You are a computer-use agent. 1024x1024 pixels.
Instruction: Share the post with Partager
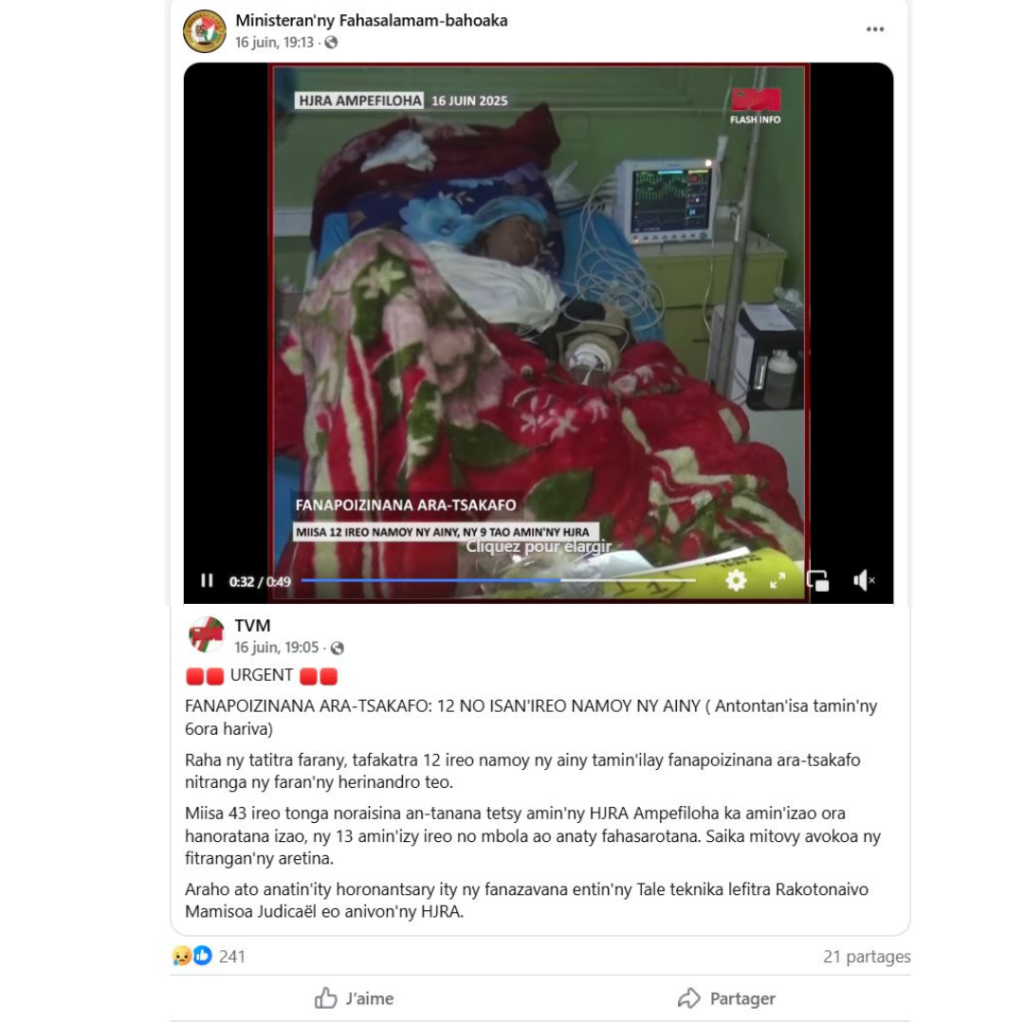point(726,999)
